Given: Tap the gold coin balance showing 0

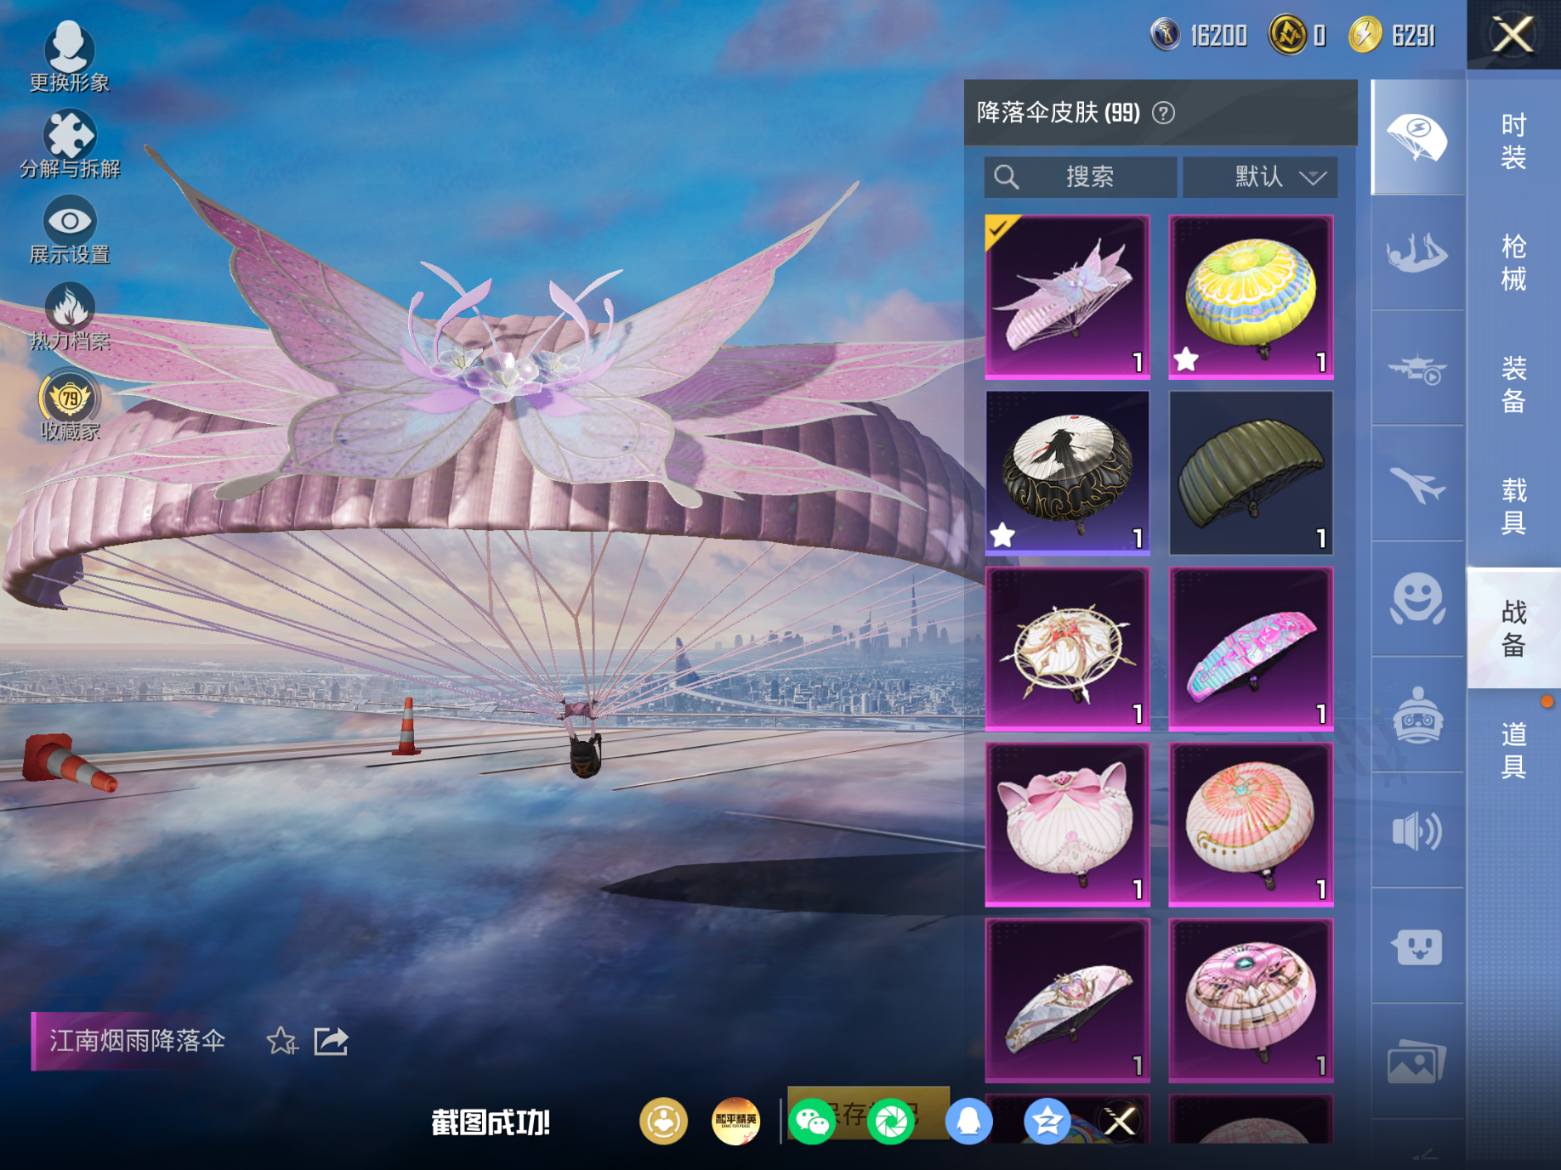Looking at the screenshot, I should (1297, 35).
